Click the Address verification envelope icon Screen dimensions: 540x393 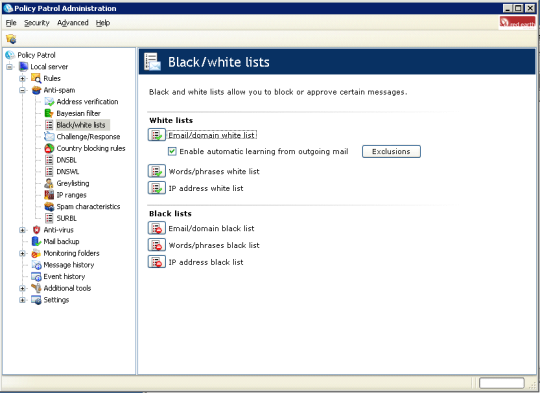pyautogui.click(x=49, y=102)
